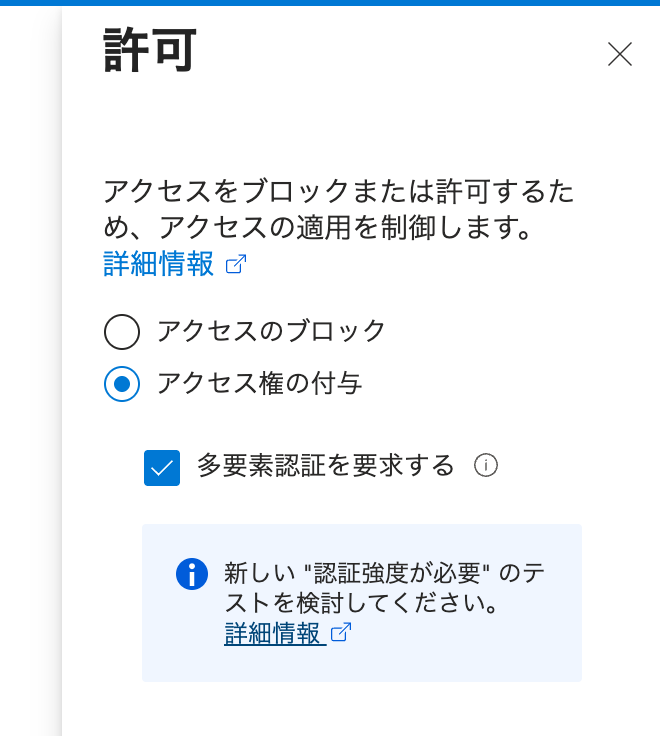Click the blue info icon in the banner
The width and height of the screenshot is (660, 736).
click(192, 574)
